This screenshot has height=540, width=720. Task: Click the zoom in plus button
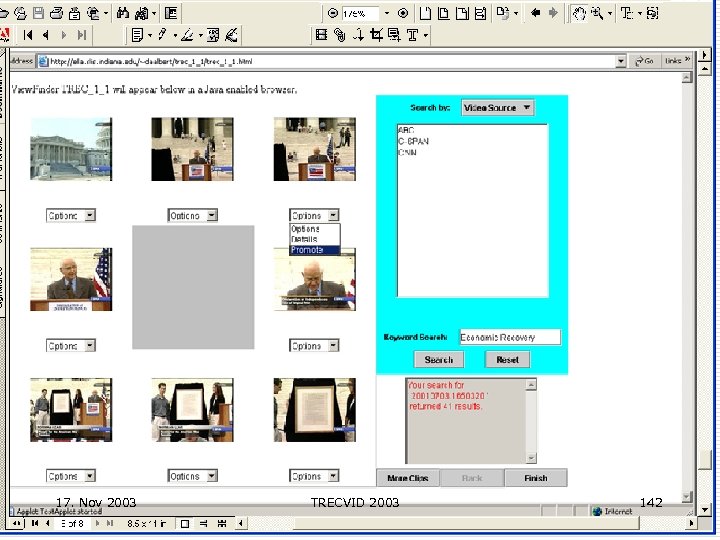click(403, 13)
